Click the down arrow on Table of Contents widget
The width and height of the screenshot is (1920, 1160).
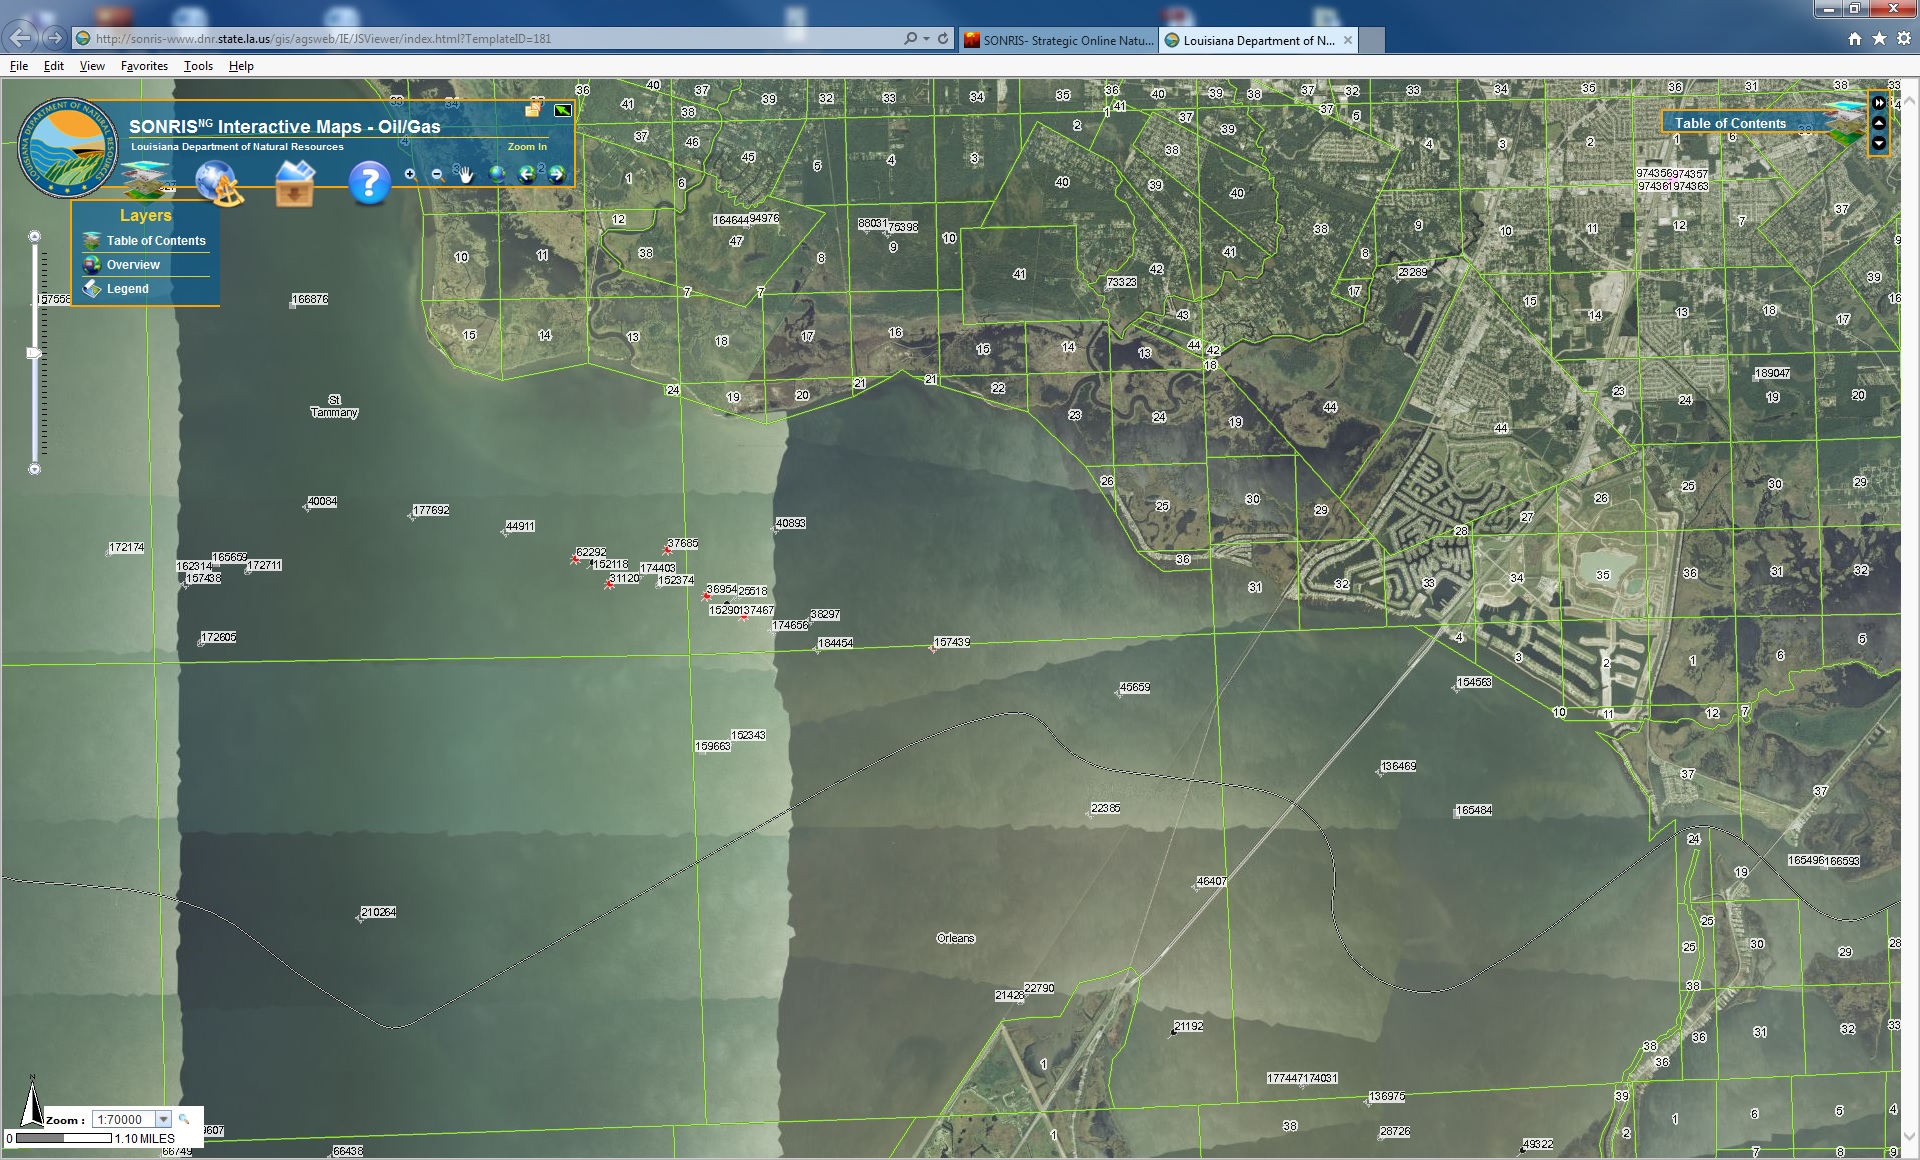point(1879,143)
